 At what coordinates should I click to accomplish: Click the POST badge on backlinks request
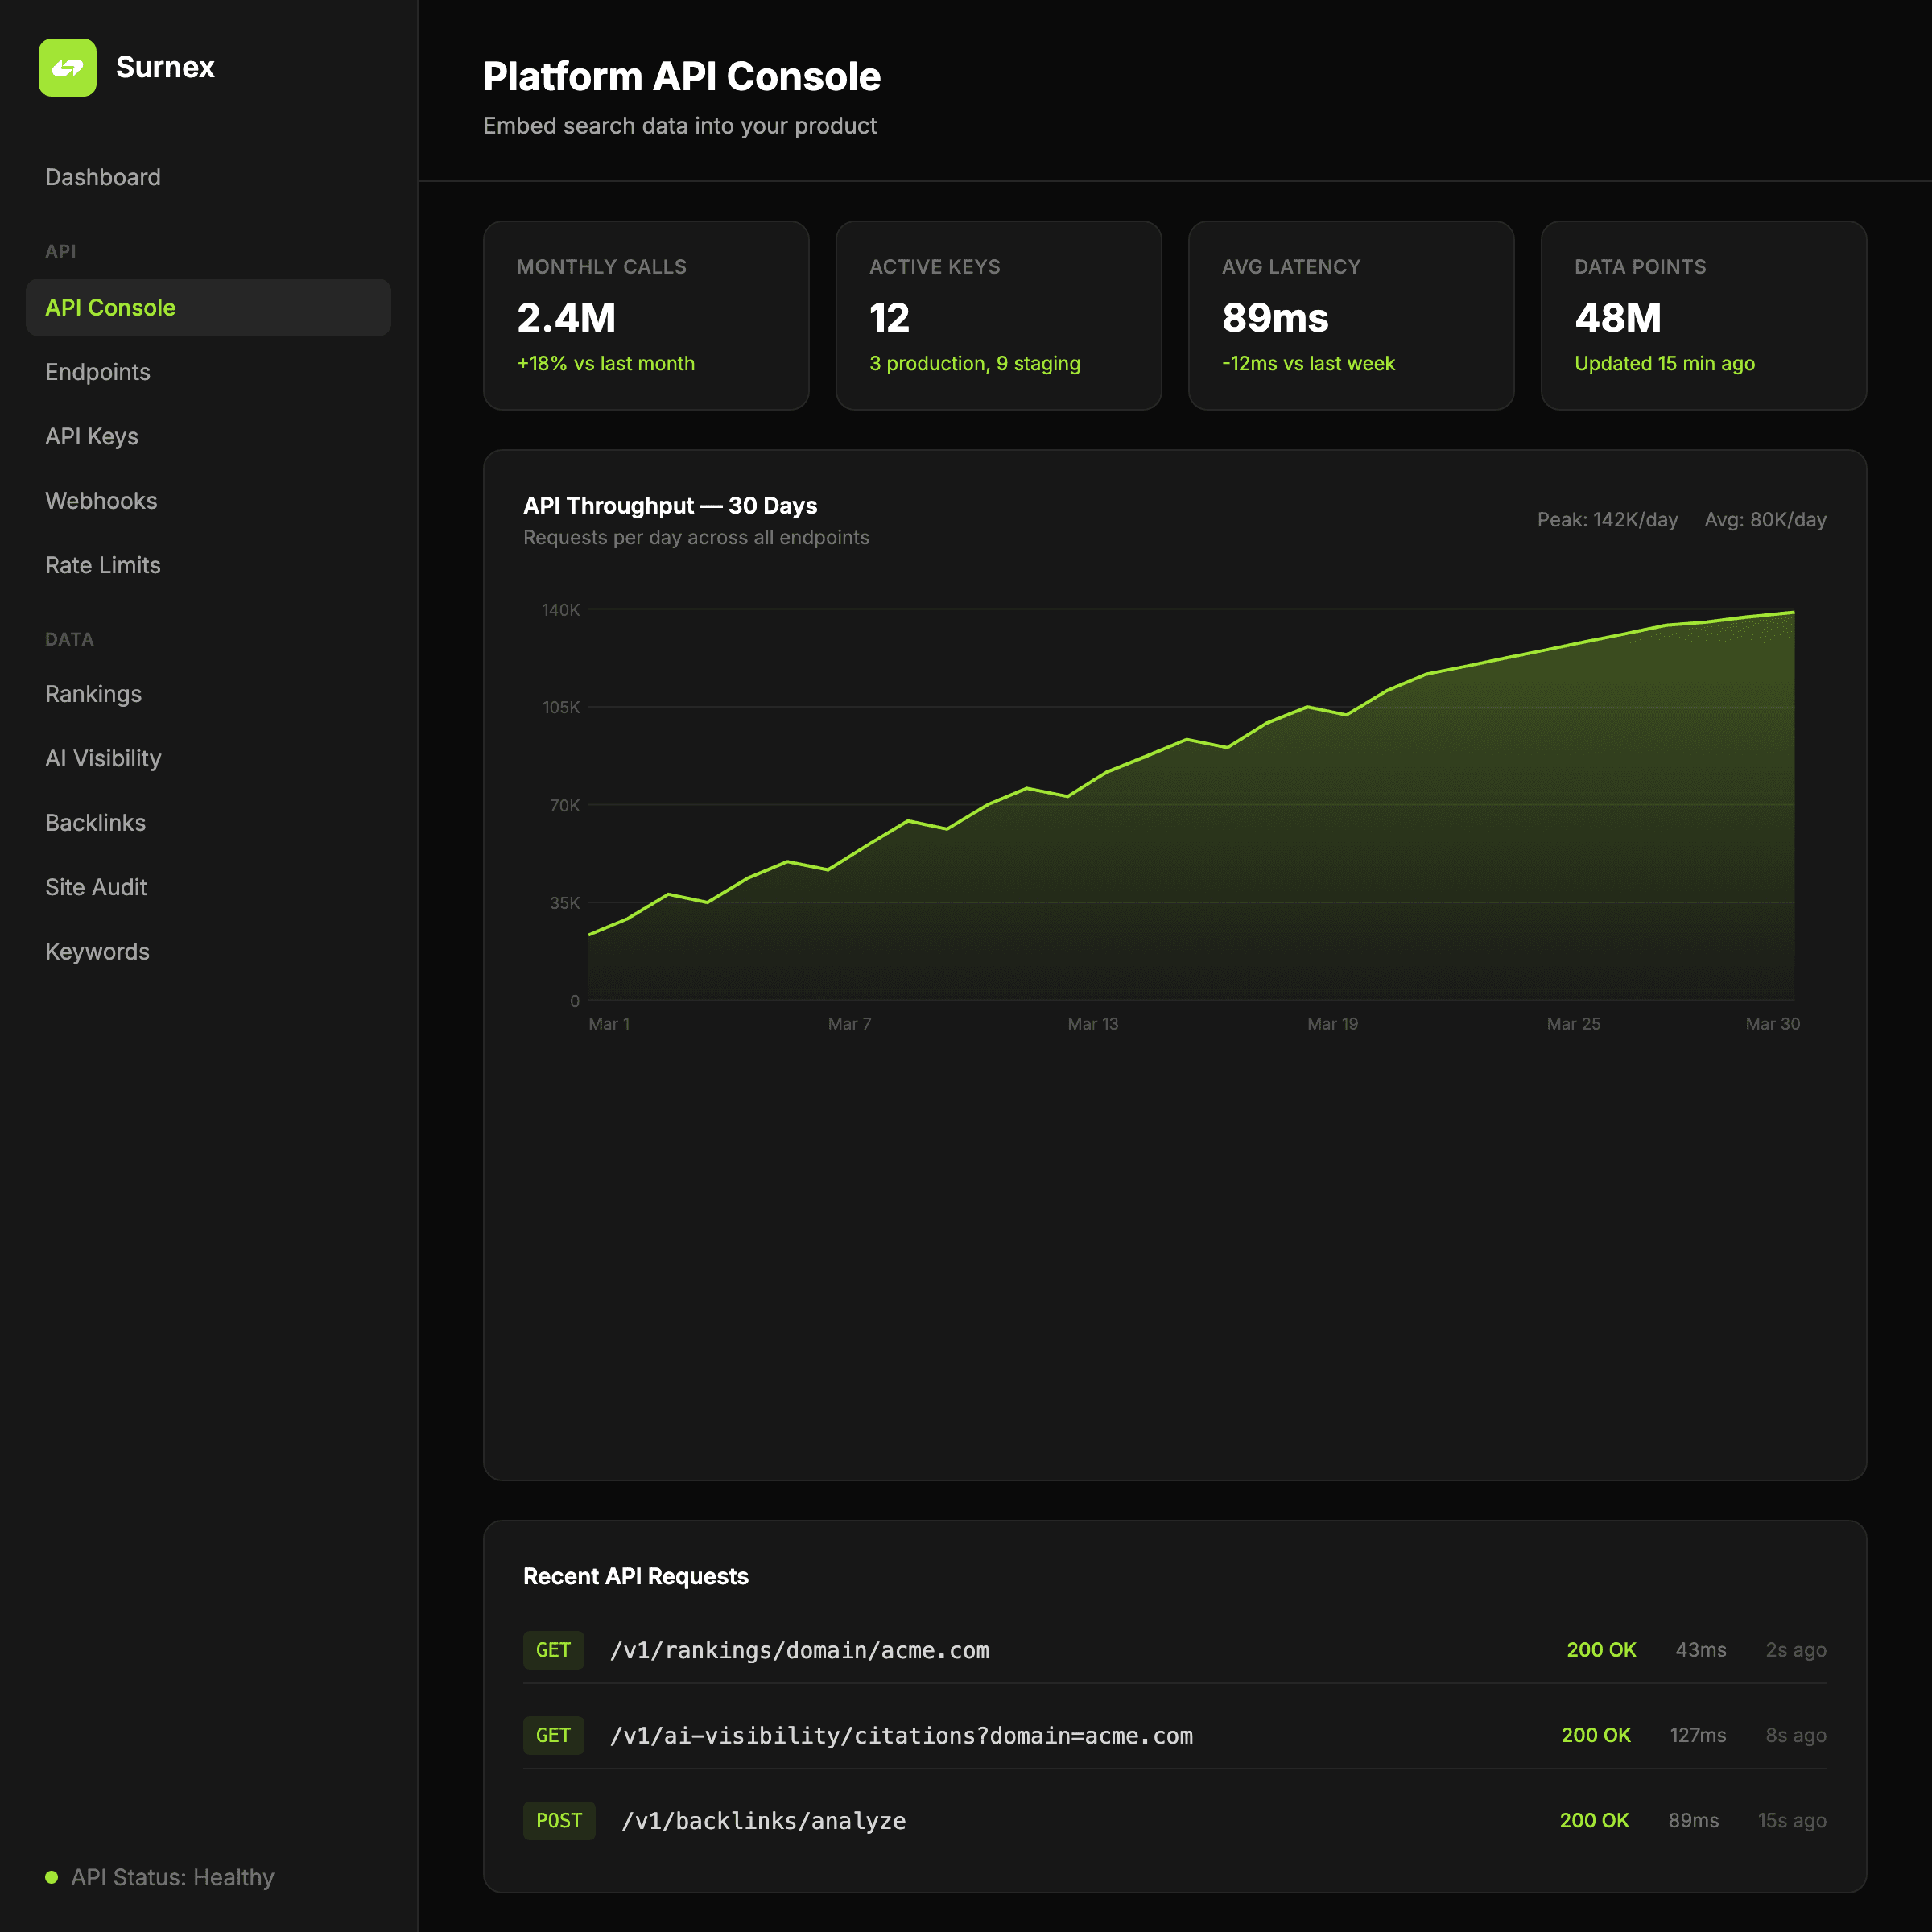coord(558,1820)
